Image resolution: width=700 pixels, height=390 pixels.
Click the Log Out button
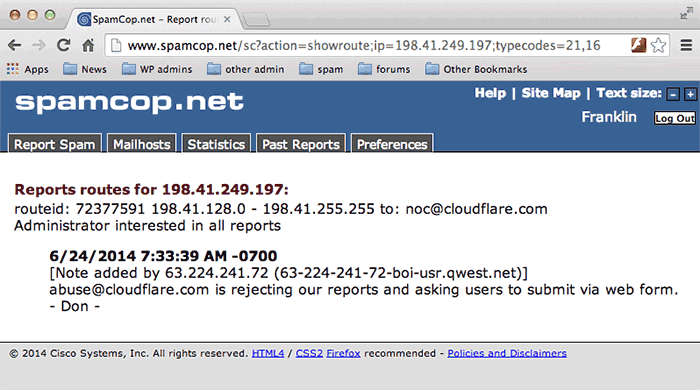[x=675, y=118]
